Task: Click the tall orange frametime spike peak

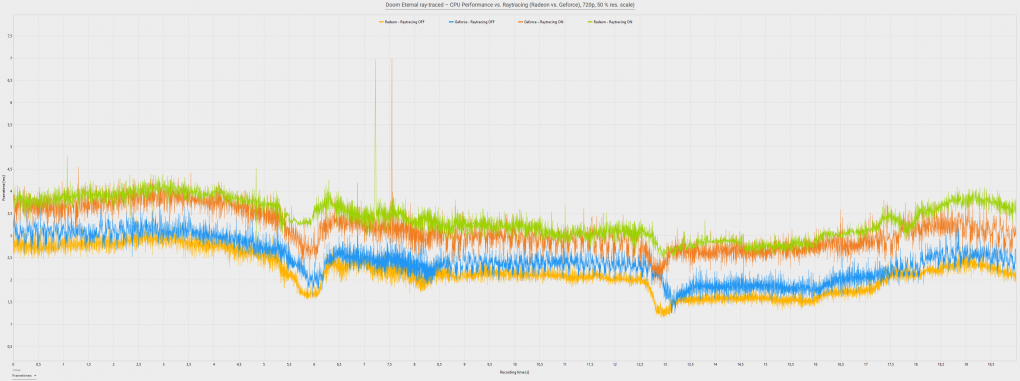Action: (392, 60)
